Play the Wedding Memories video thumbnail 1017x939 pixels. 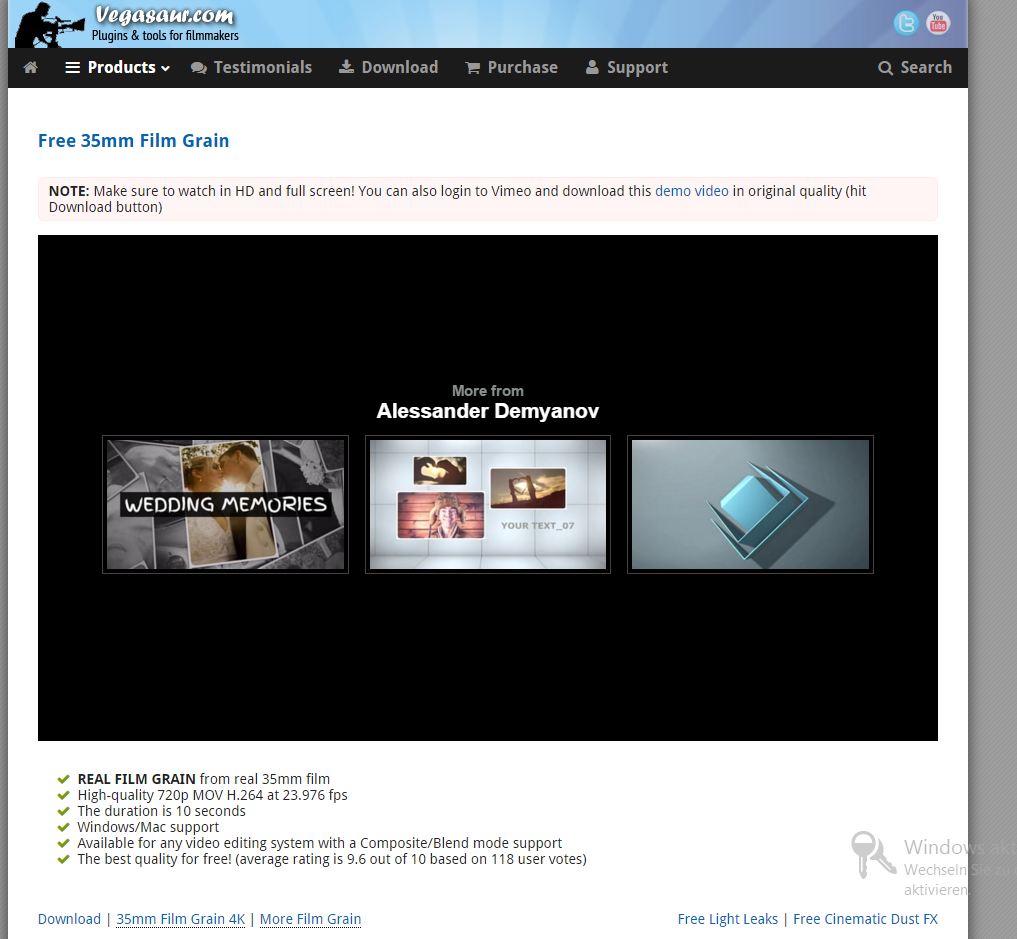click(225, 505)
